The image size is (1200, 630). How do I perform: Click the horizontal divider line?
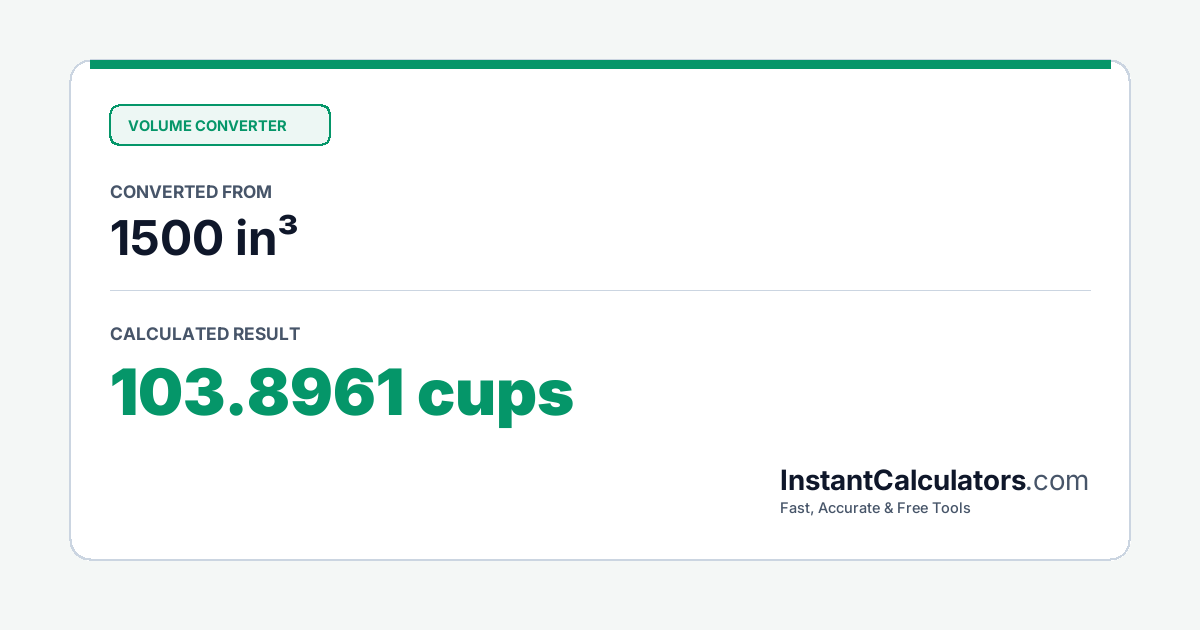(x=600, y=290)
